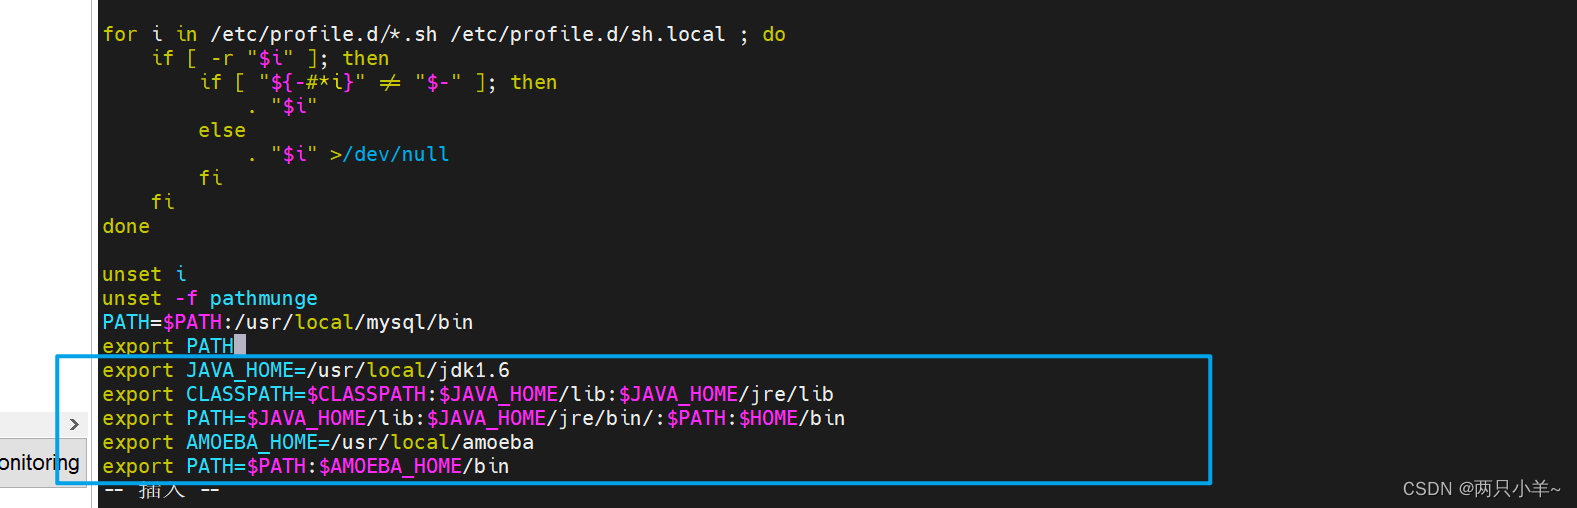Click the "do" keyword ending the for line
Image resolution: width=1577 pixels, height=508 pixels.
pos(774,34)
